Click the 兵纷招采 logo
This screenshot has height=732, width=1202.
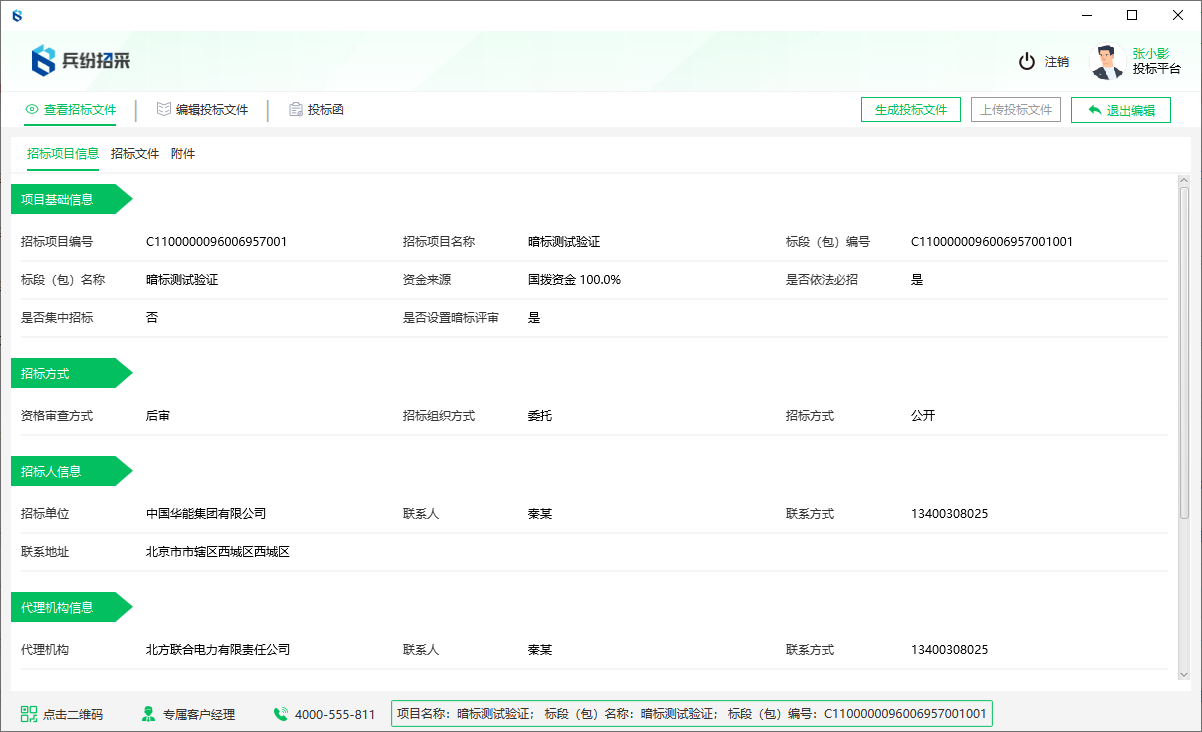pos(79,58)
